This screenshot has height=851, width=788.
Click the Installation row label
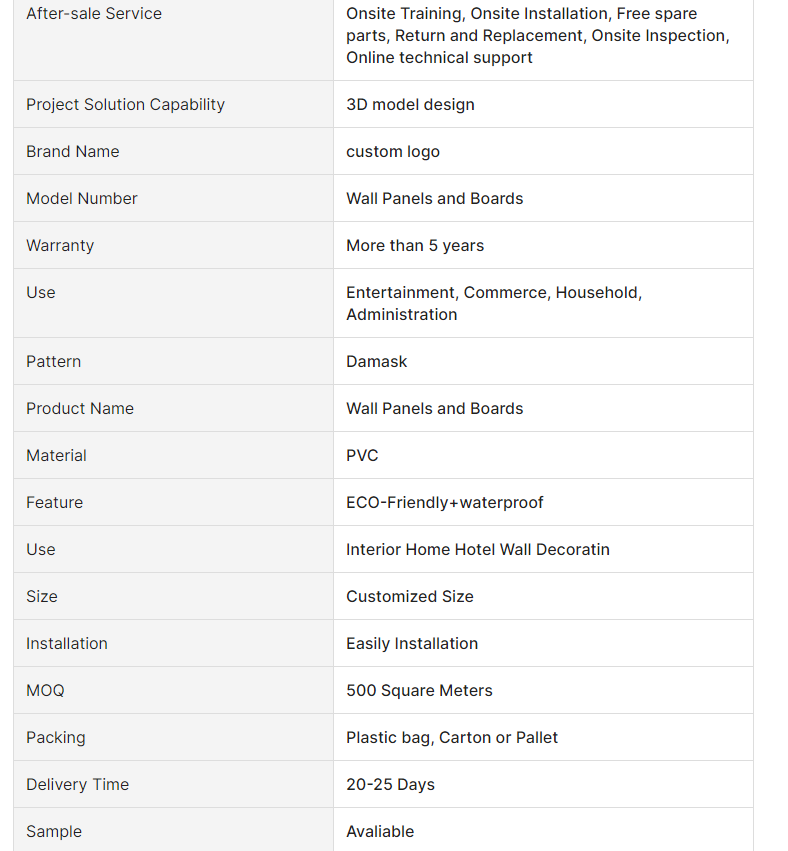click(67, 643)
